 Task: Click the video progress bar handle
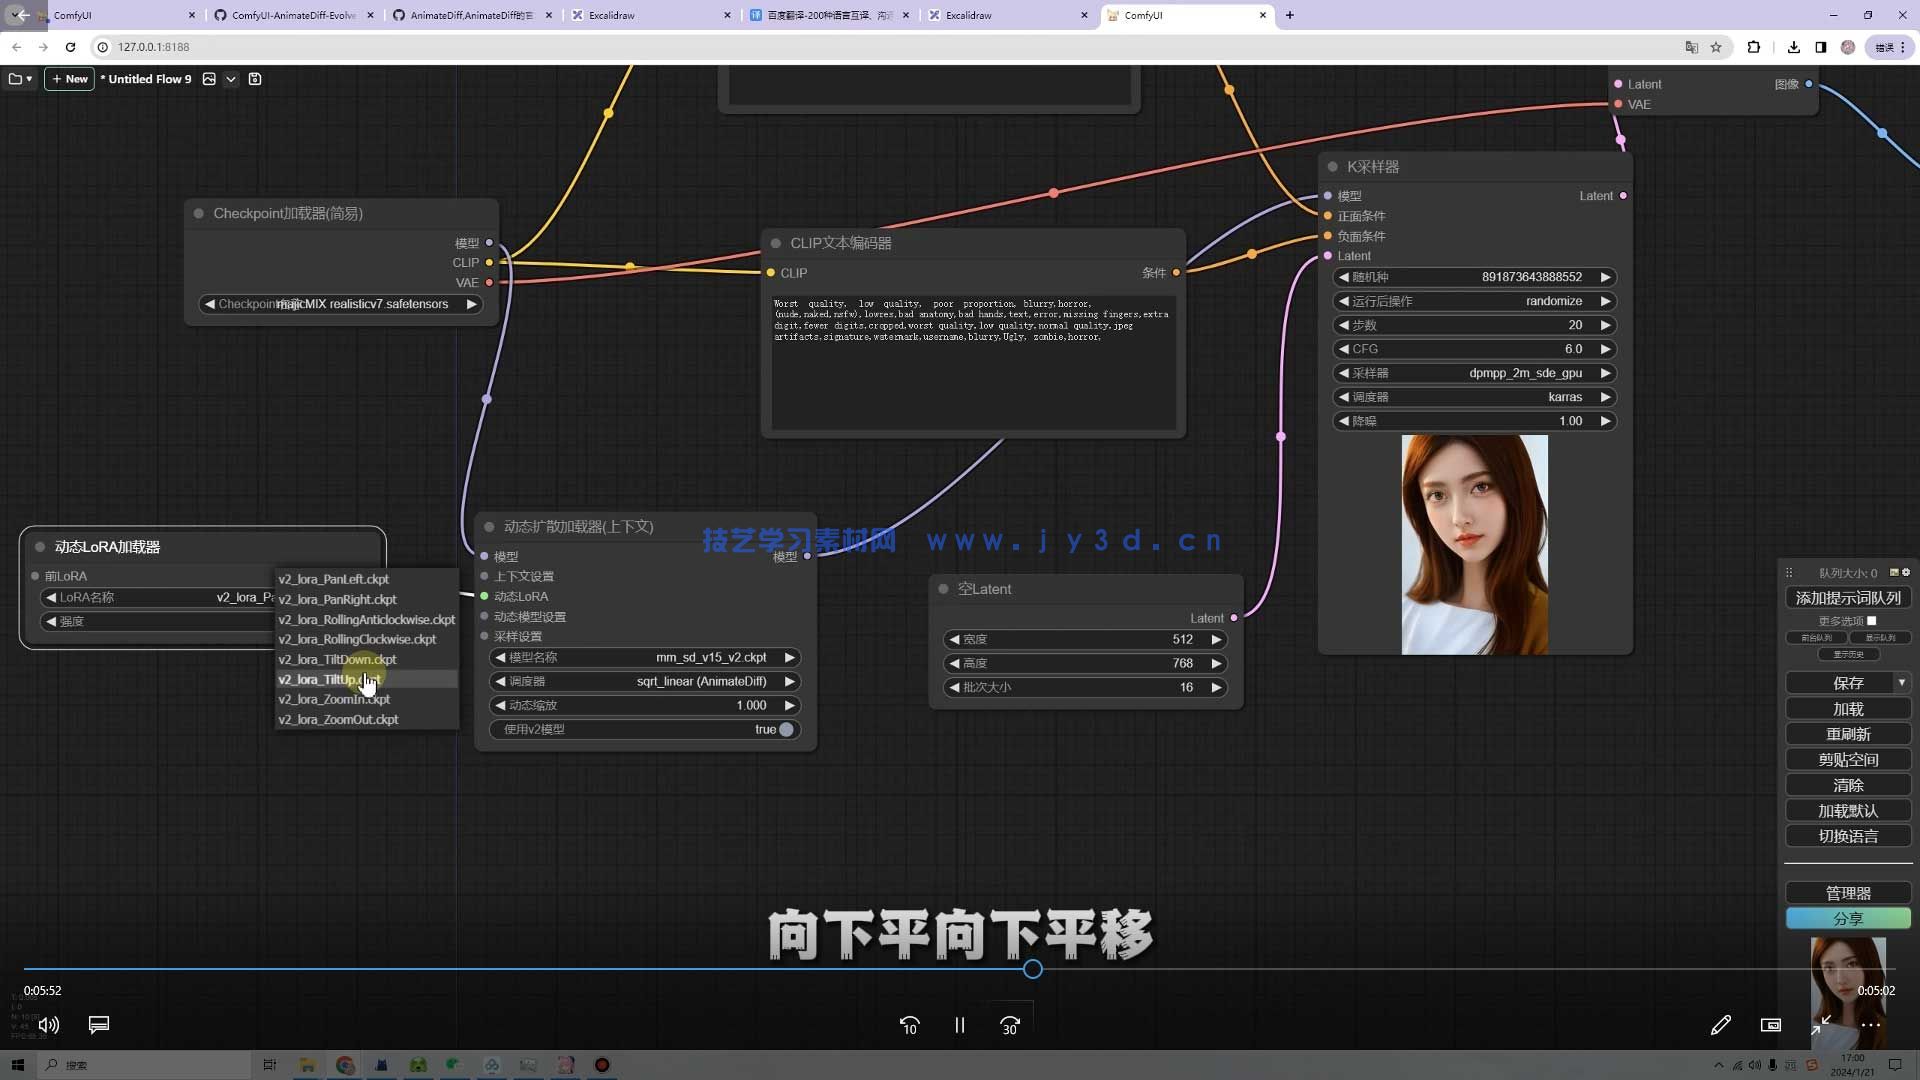(1033, 969)
